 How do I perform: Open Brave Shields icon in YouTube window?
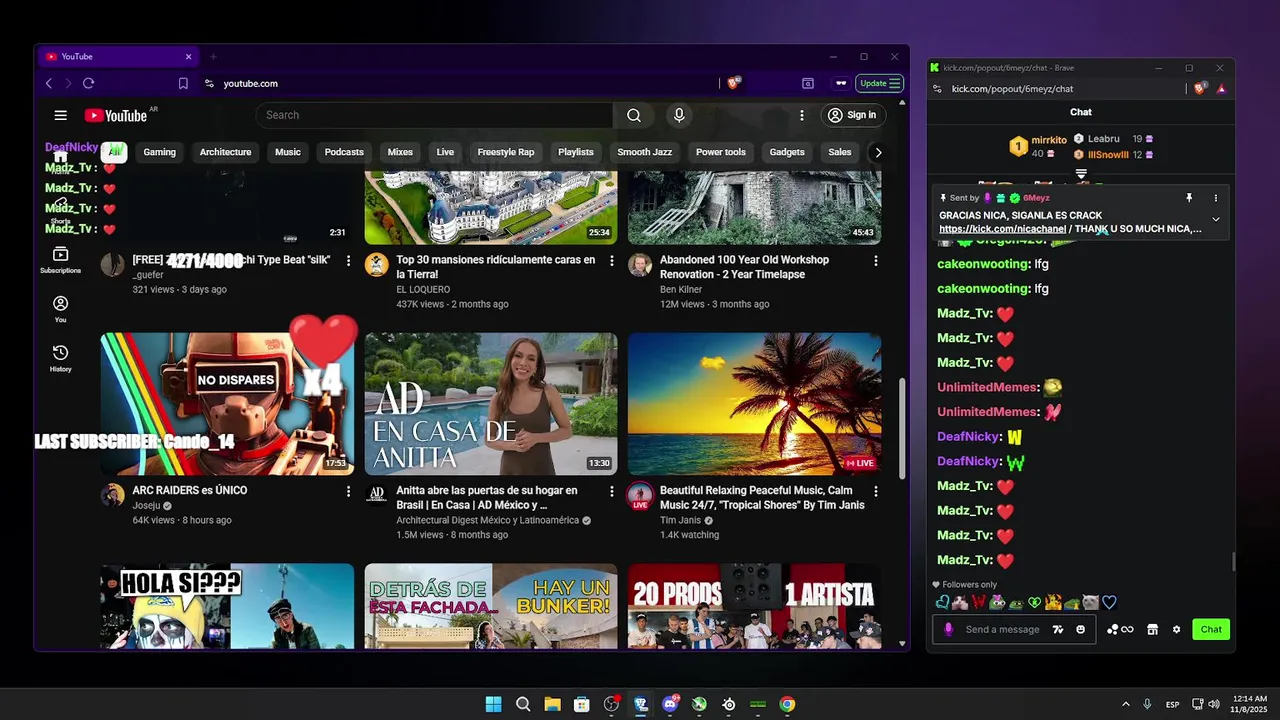click(x=734, y=83)
